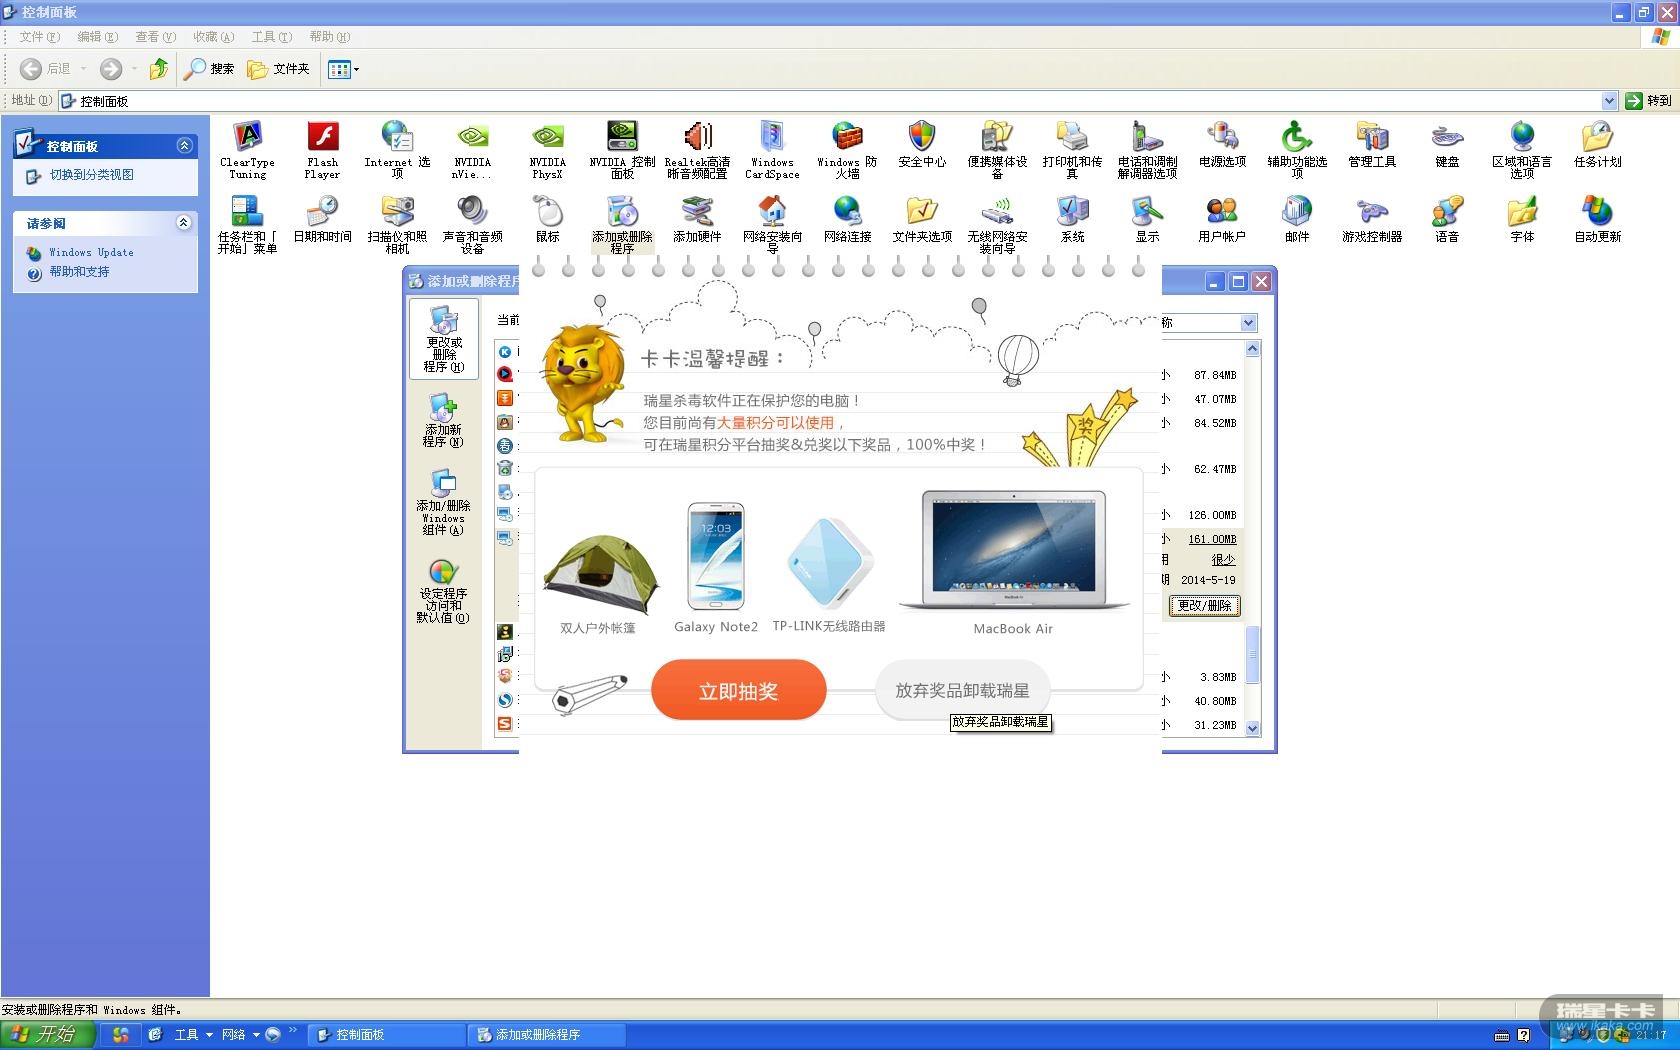1680x1050 pixels.
Task: Collapse the 请参阅 sidebar section
Action: coord(184,223)
